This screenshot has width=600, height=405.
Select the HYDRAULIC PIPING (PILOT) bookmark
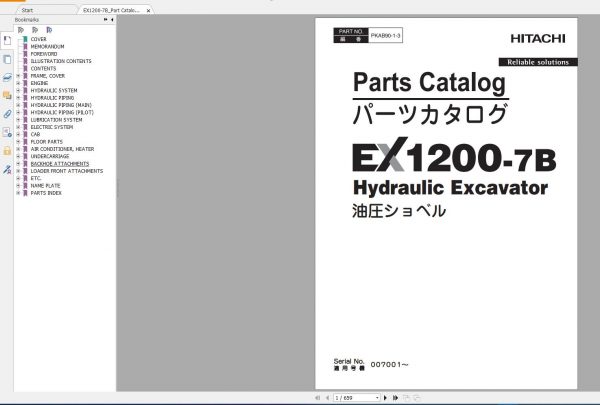(x=62, y=113)
